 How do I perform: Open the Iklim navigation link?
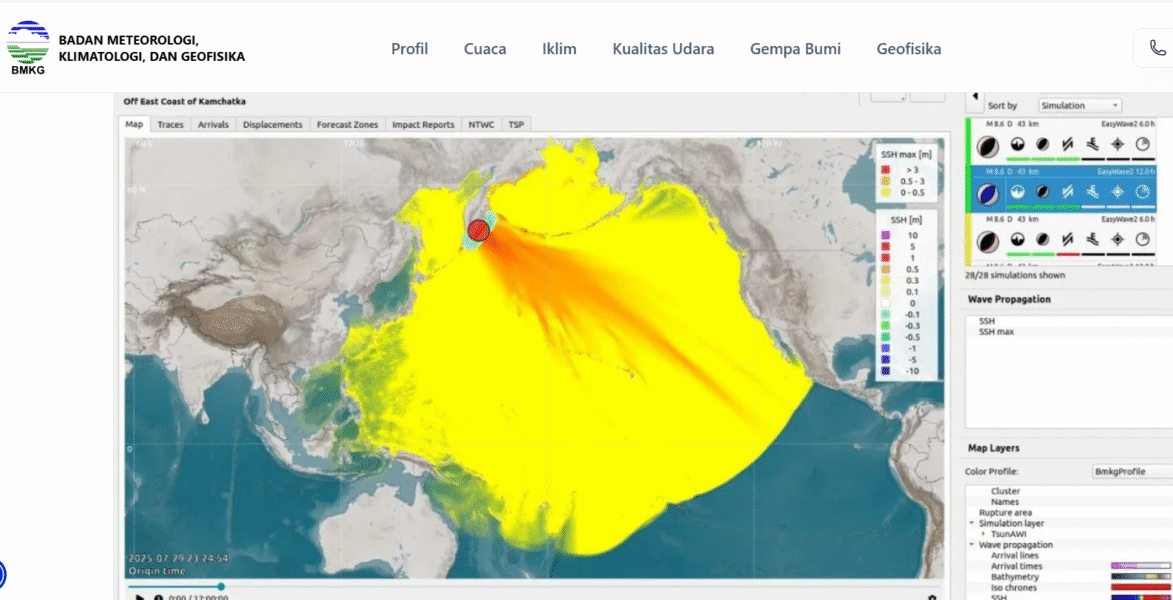click(x=560, y=49)
